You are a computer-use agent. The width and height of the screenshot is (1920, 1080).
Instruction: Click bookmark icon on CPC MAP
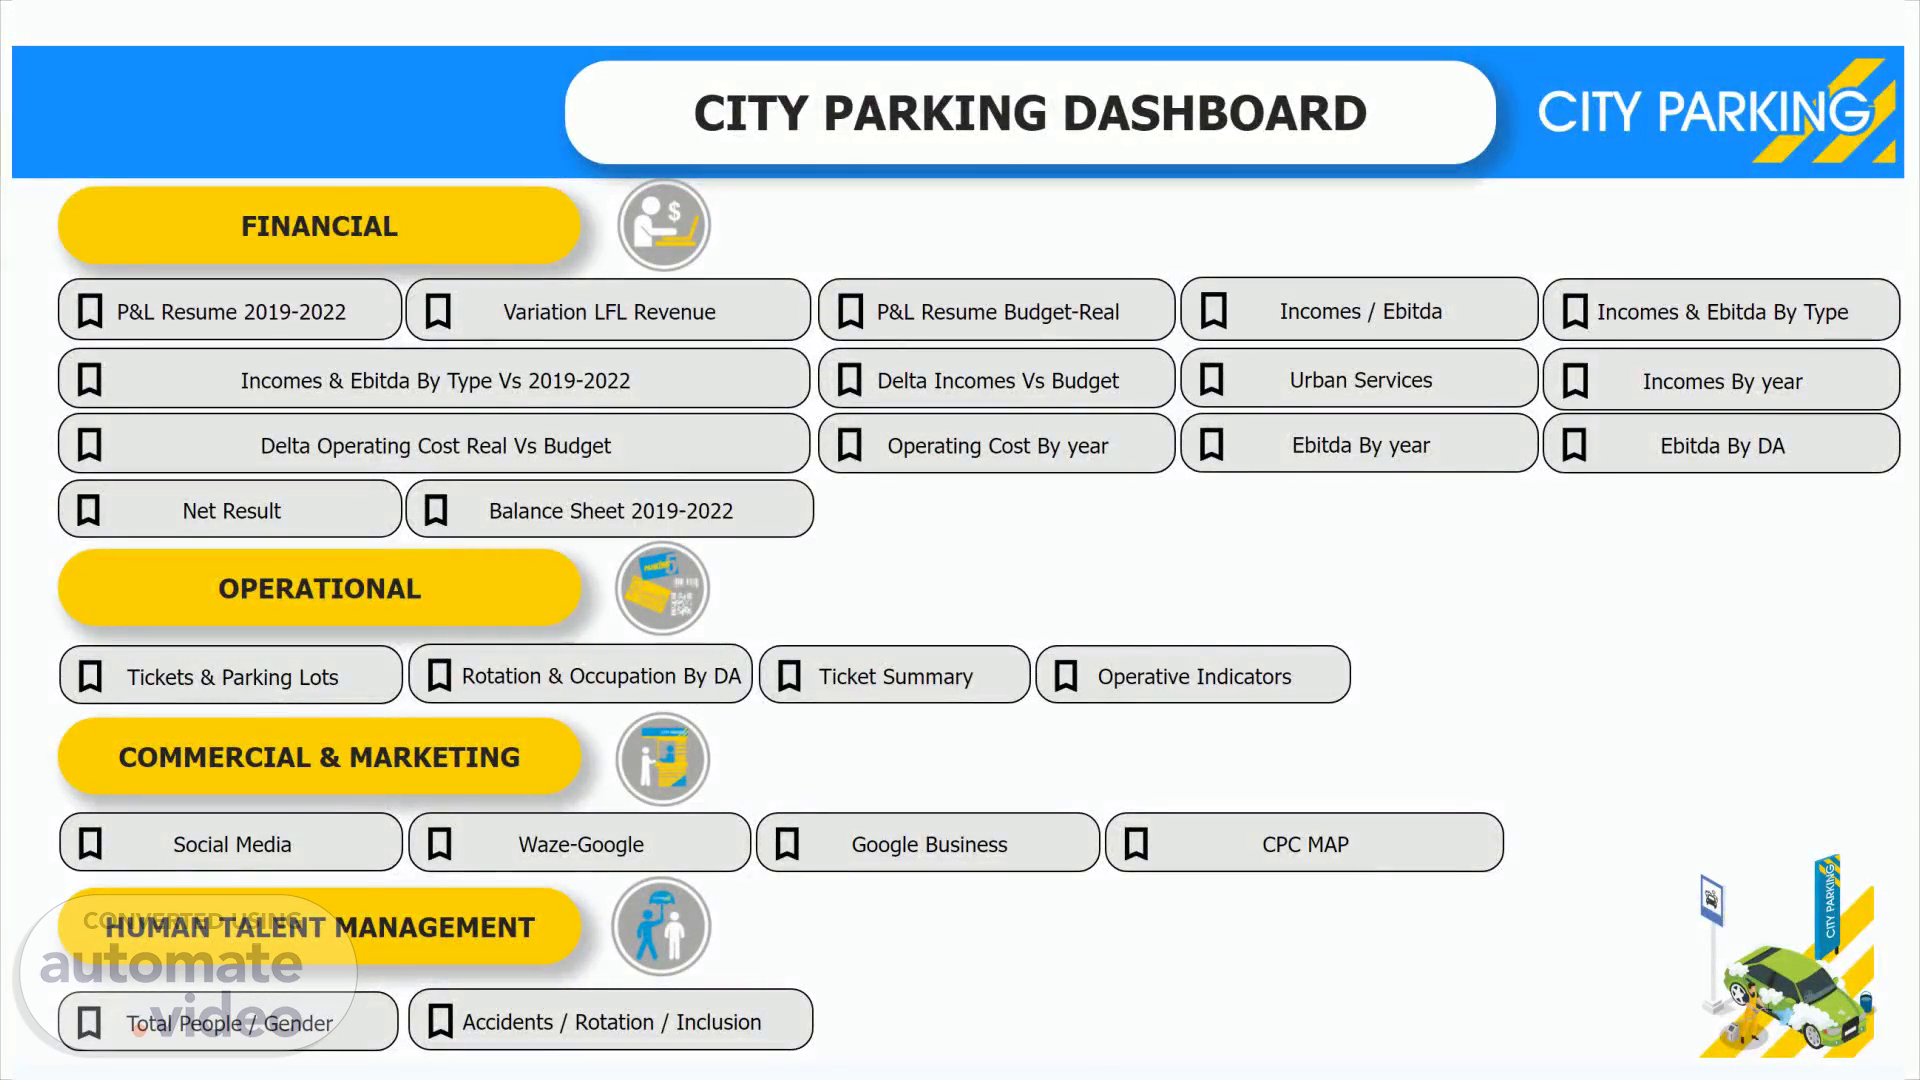(x=1136, y=843)
